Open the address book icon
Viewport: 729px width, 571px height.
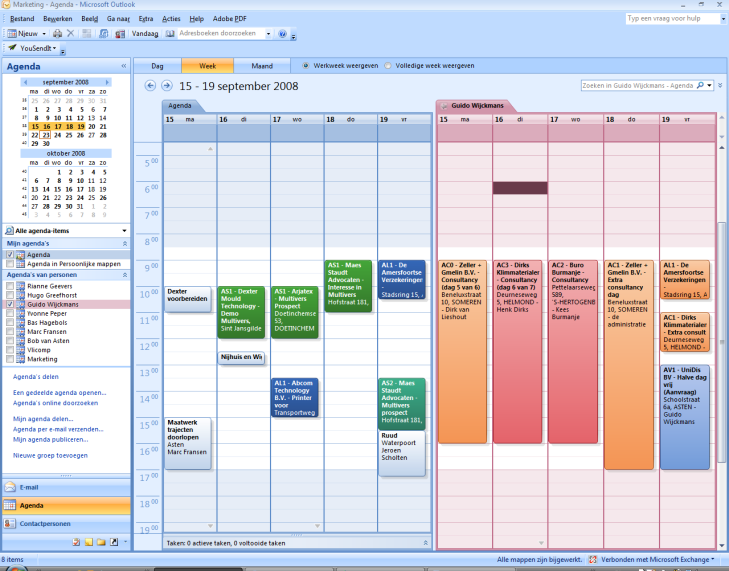[x=170, y=33]
